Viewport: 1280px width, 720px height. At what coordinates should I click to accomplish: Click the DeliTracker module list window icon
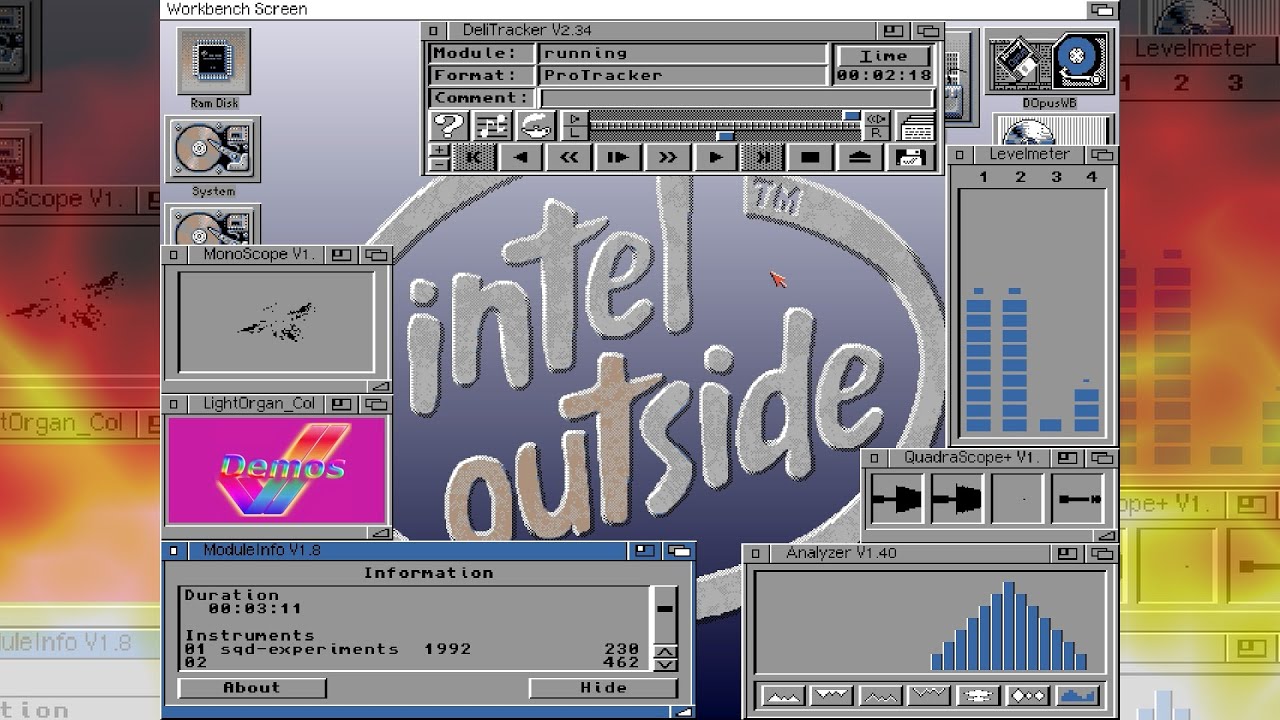(916, 127)
